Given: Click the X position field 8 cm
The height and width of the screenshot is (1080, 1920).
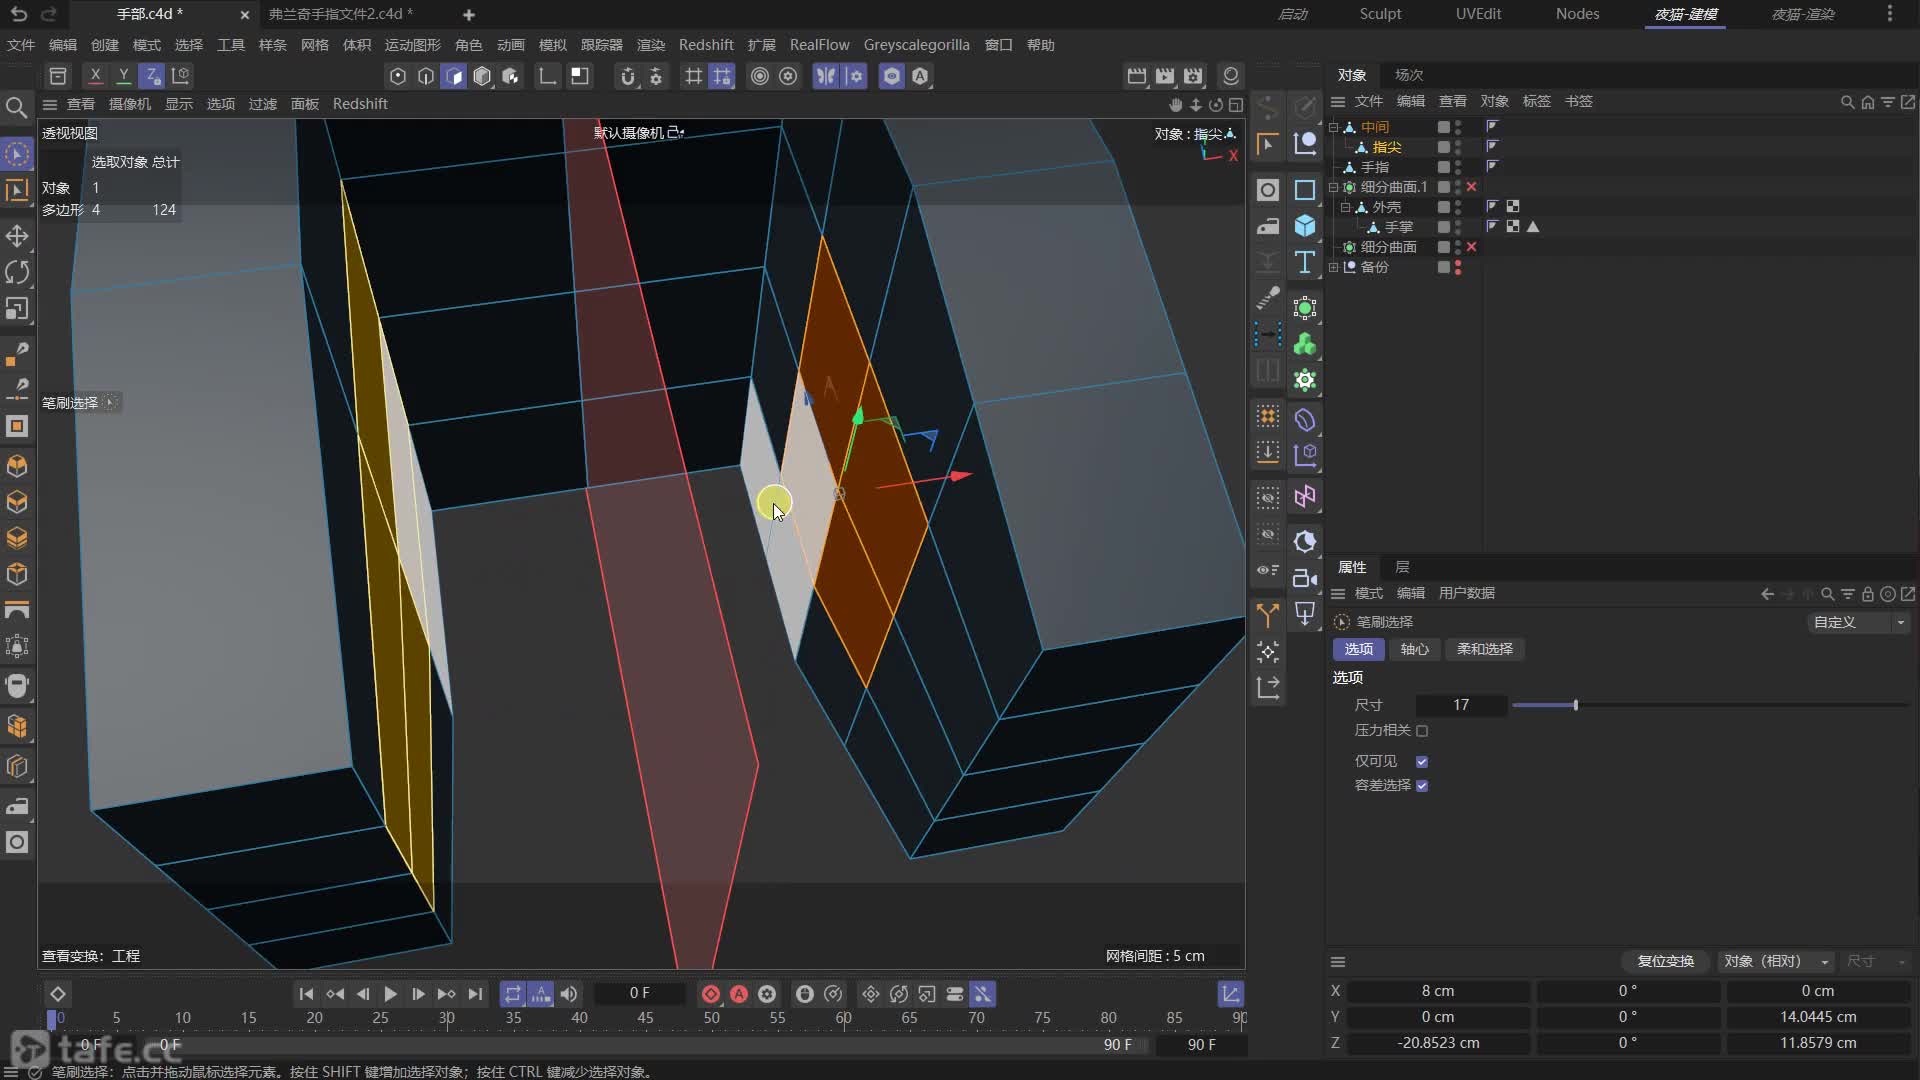Looking at the screenshot, I should [1438, 991].
